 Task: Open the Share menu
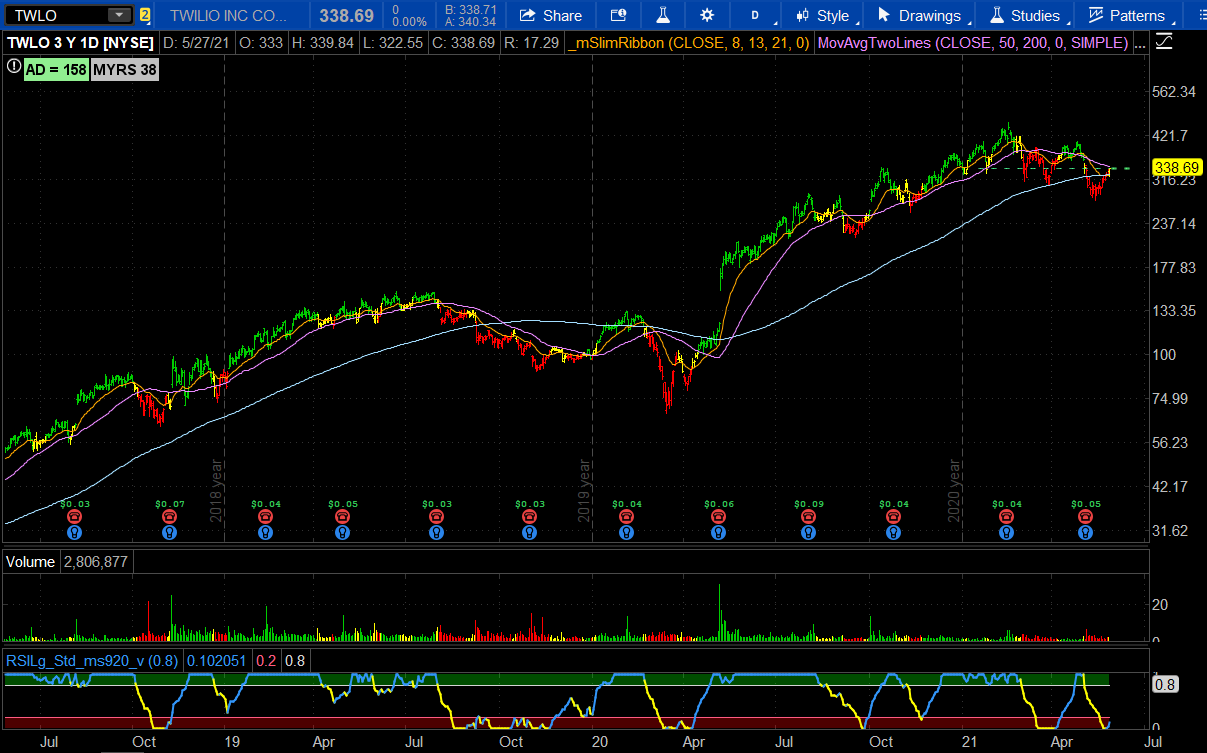point(551,15)
